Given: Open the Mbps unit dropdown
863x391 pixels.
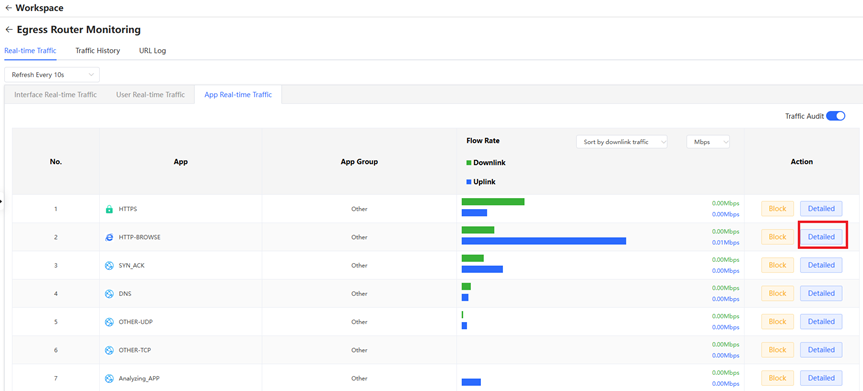Looking at the screenshot, I should [708, 142].
